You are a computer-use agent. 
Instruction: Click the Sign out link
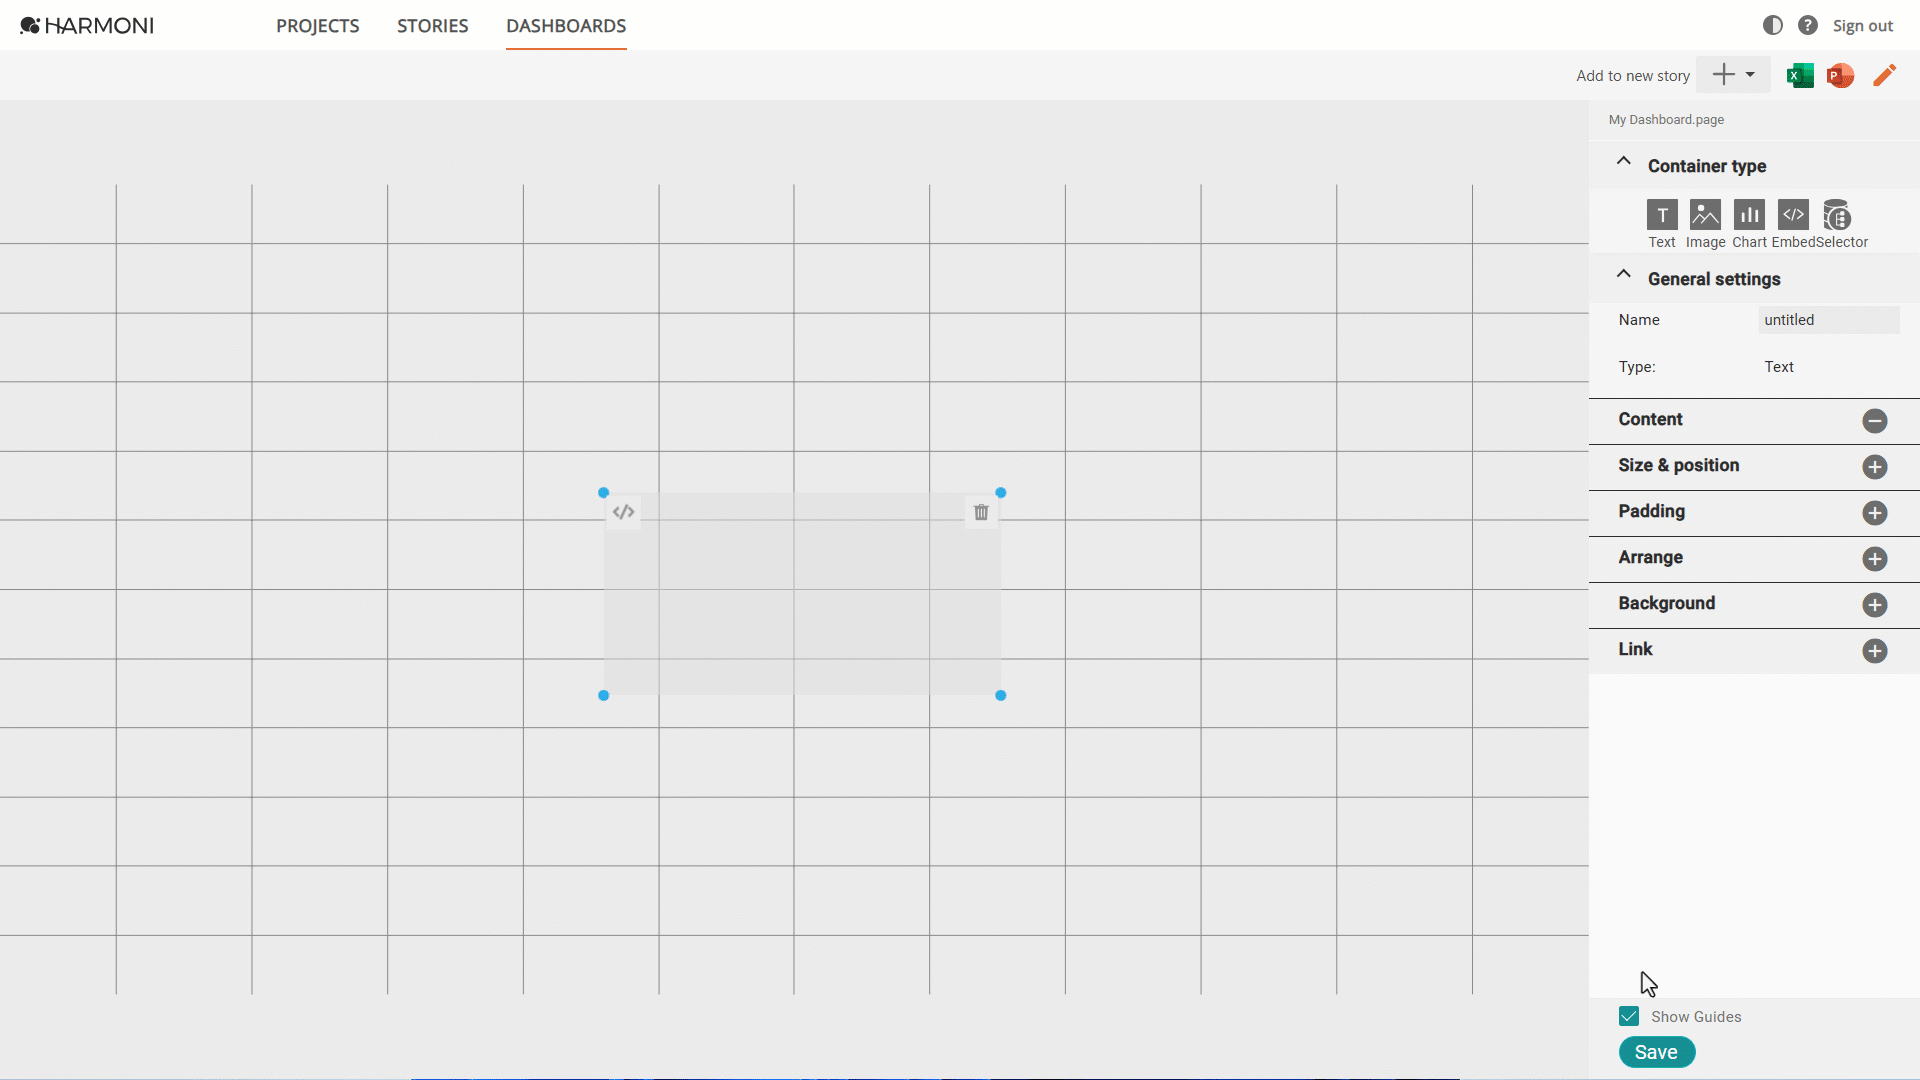pyautogui.click(x=1862, y=26)
